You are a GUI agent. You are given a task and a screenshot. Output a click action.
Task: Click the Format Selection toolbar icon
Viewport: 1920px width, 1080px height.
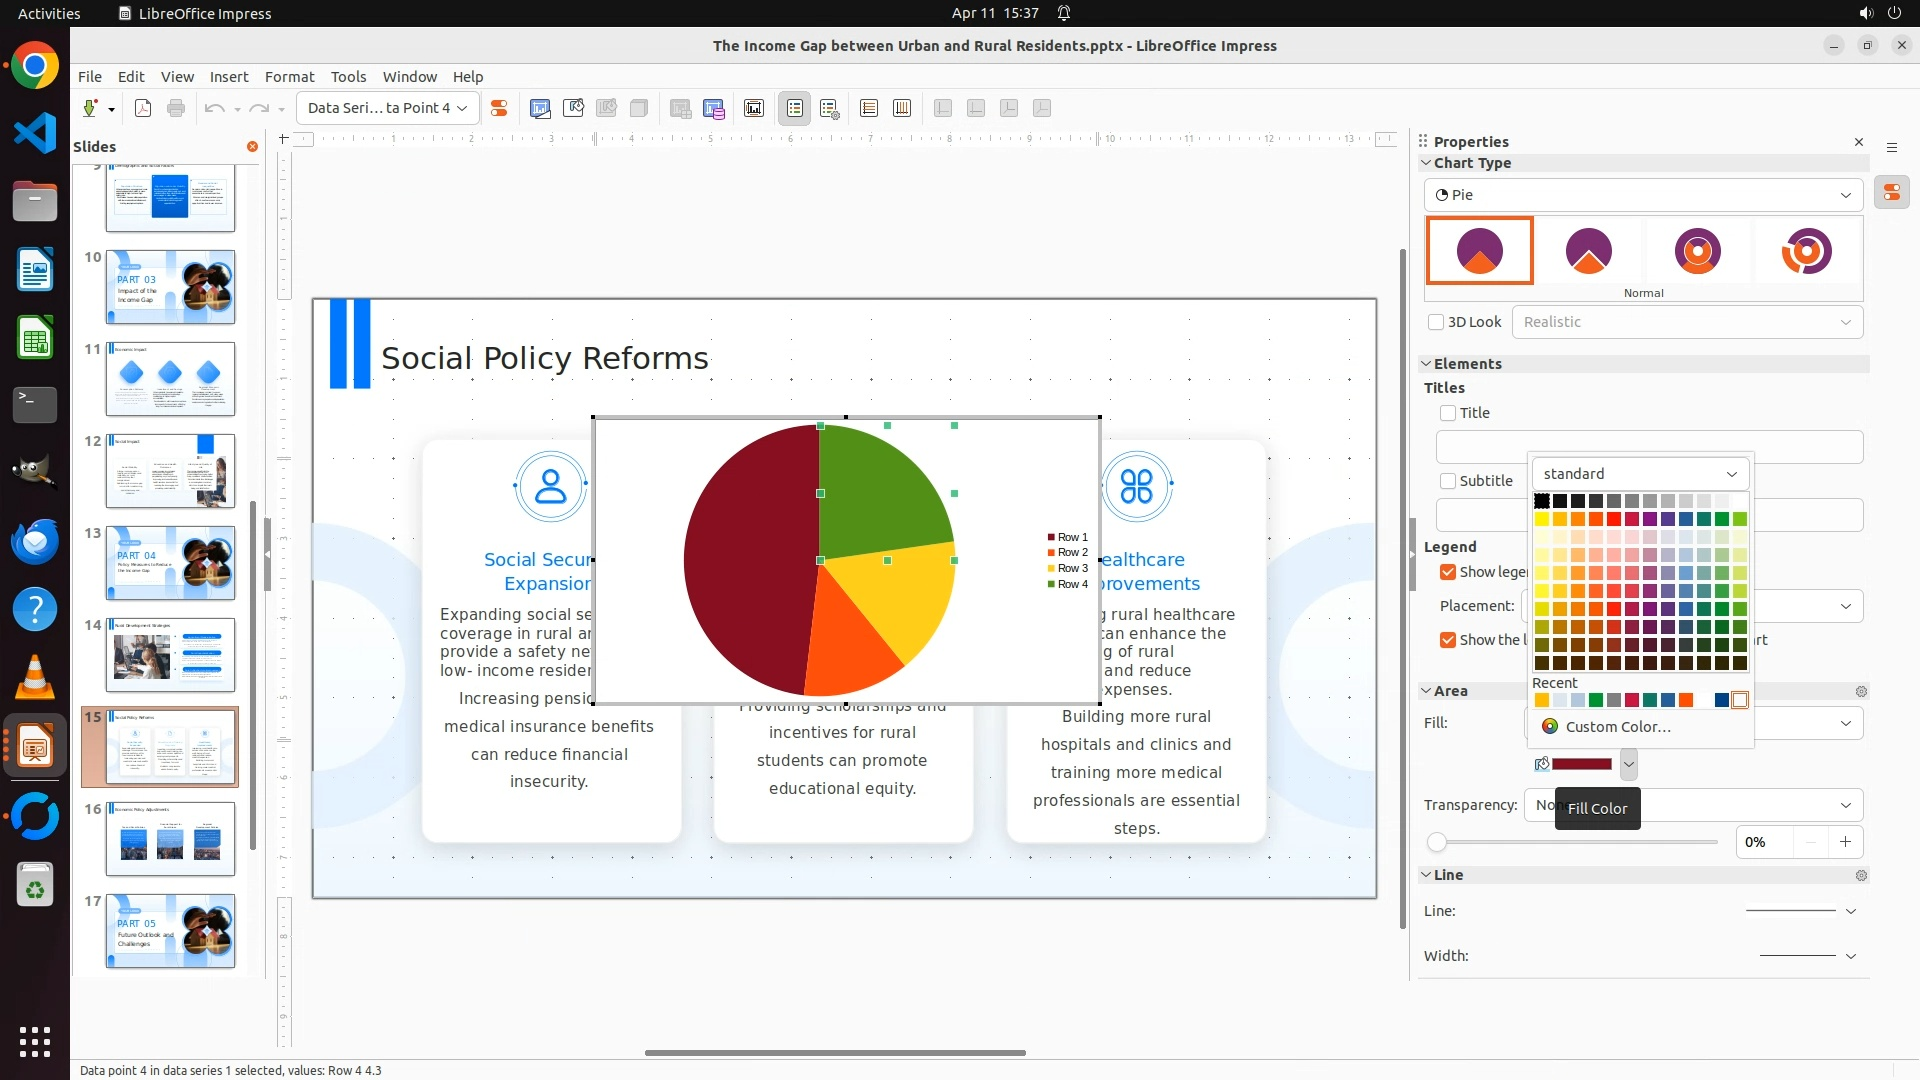pos(498,108)
